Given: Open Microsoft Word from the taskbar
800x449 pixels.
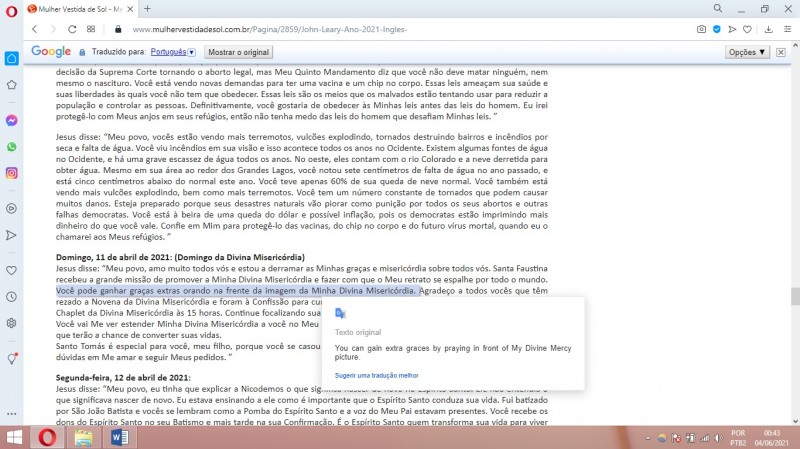Looking at the screenshot, I should (120, 437).
